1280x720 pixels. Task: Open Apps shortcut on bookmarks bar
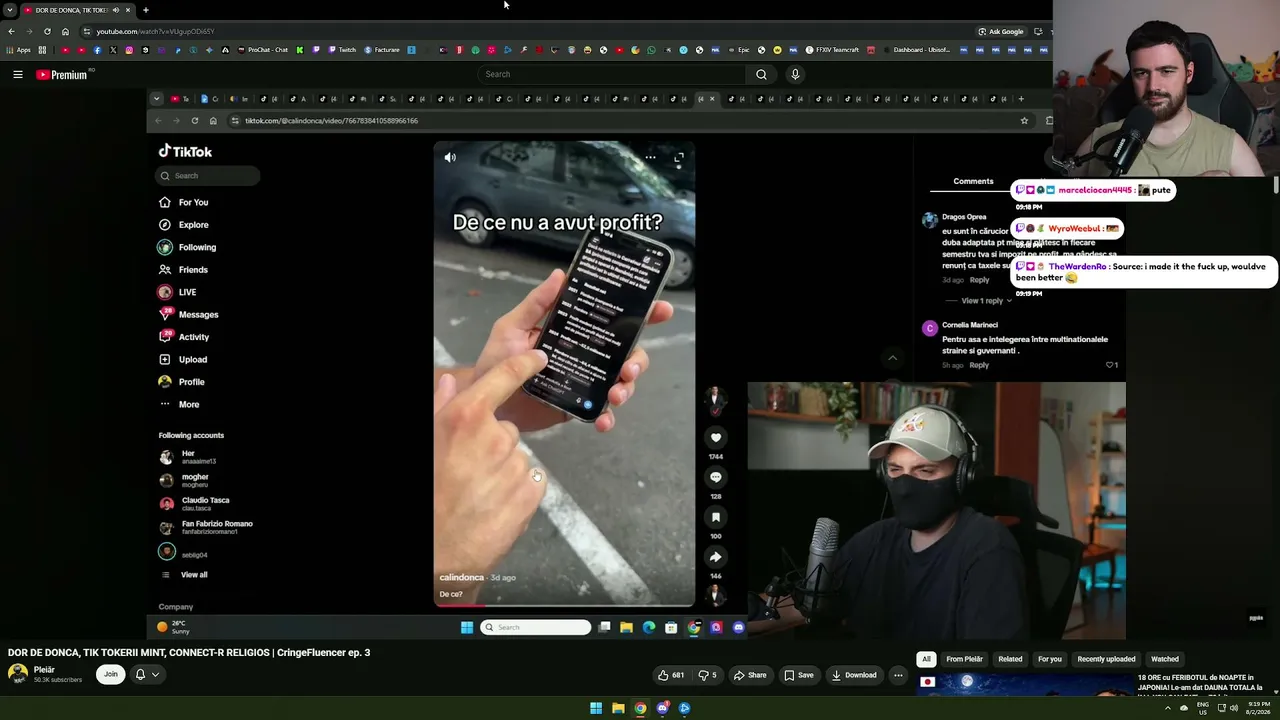pos(19,50)
